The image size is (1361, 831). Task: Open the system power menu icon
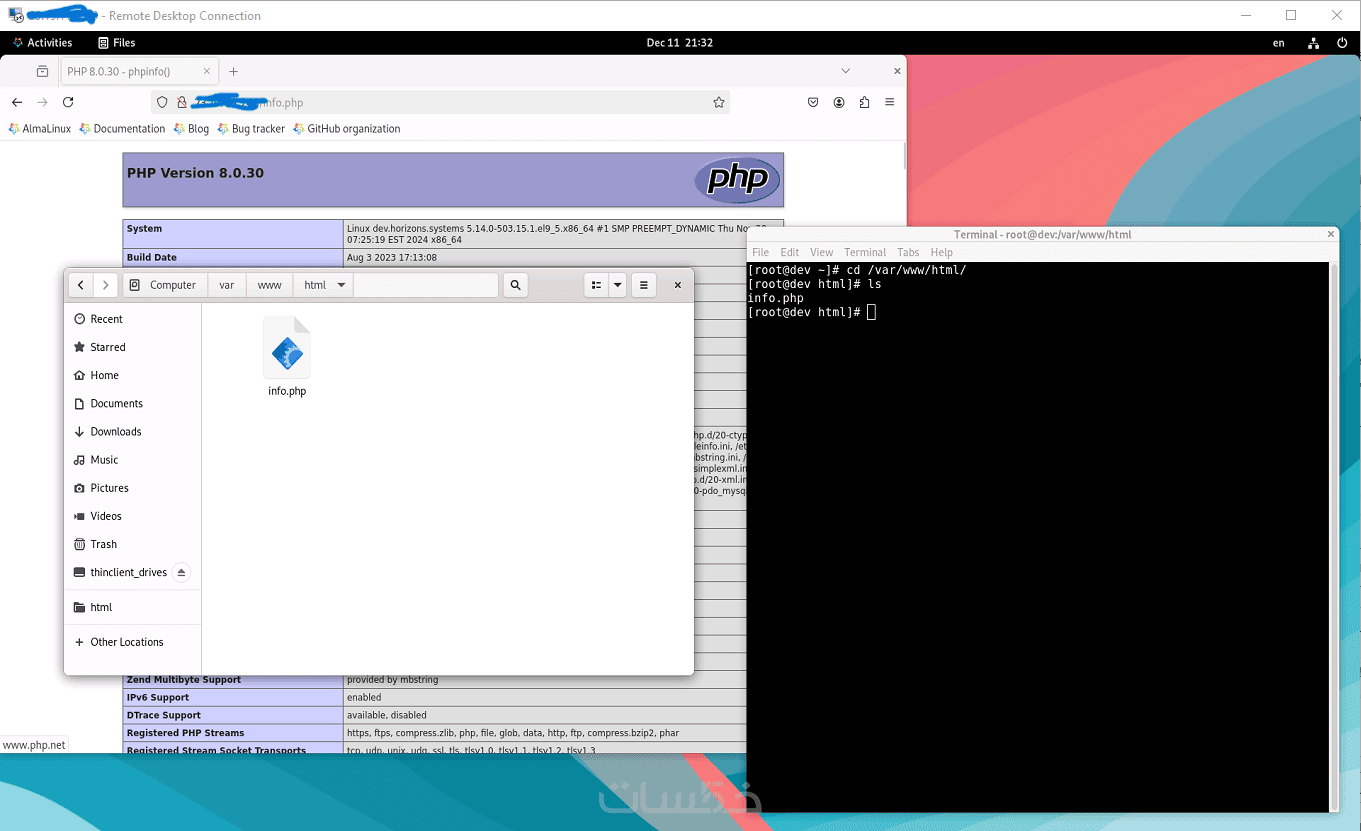point(1342,43)
